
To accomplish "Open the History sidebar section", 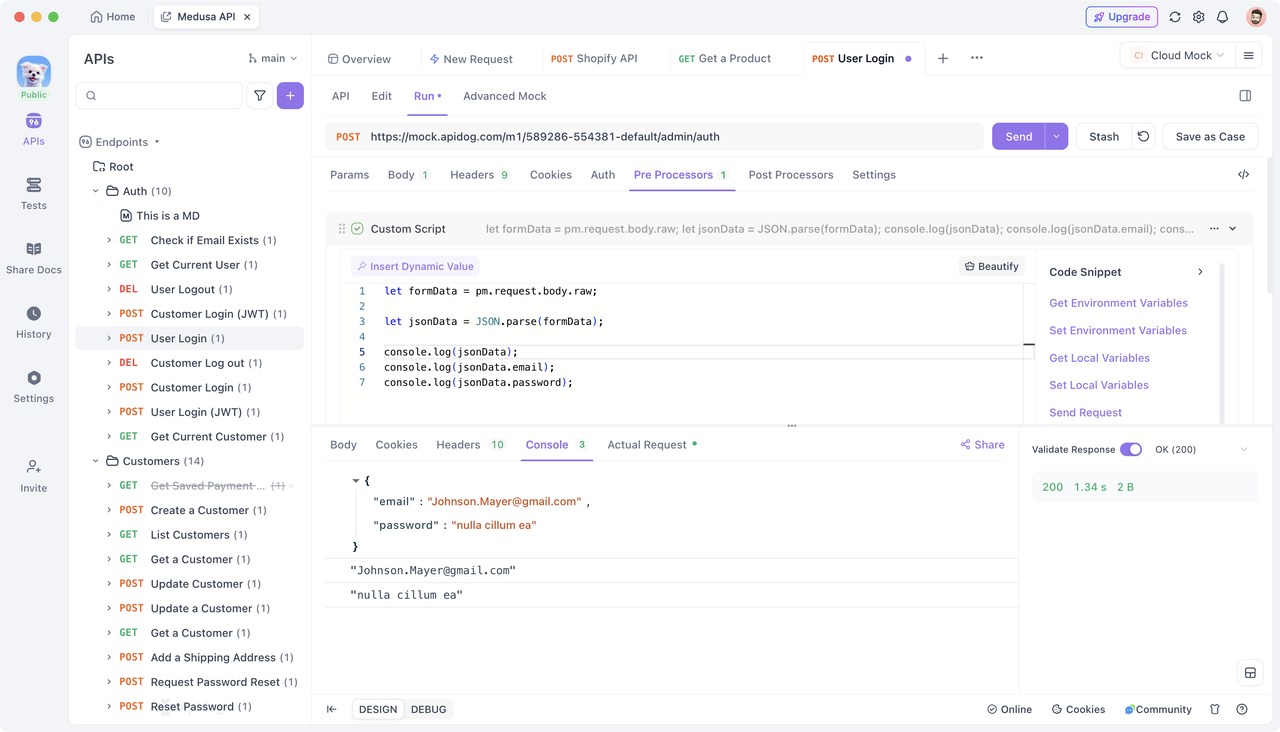I will pyautogui.click(x=33, y=322).
